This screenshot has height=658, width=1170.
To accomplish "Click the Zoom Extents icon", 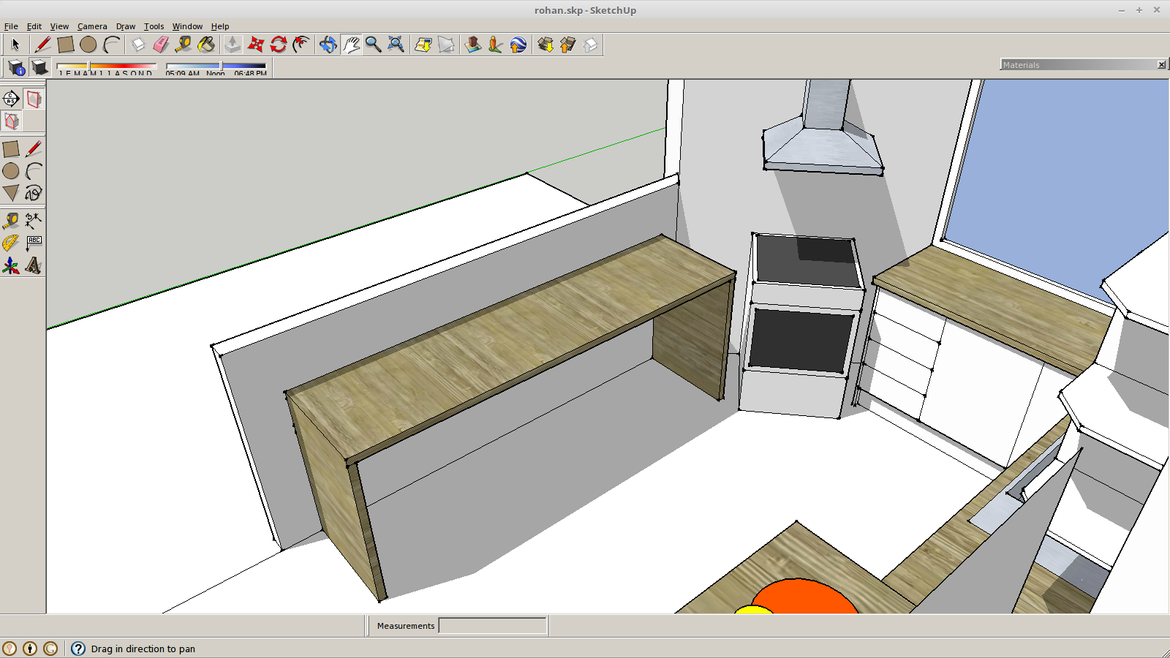I will point(396,45).
